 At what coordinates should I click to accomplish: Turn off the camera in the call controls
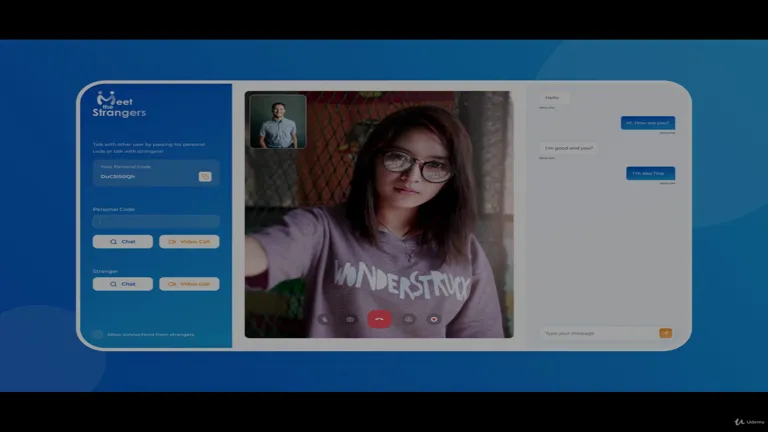[x=350, y=319]
